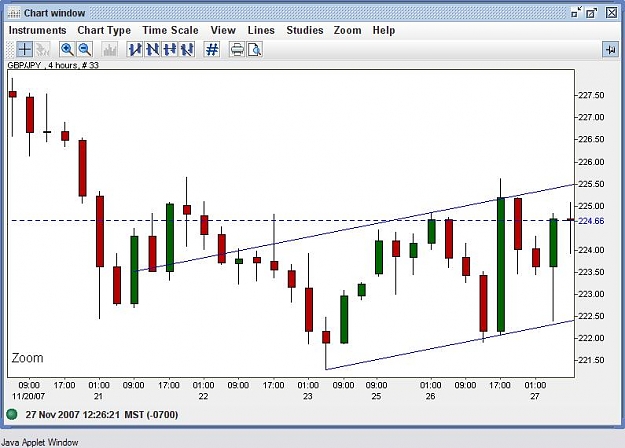The width and height of the screenshot is (625, 448).
Task: Click the 221.50 price axis label
Action: (x=591, y=360)
